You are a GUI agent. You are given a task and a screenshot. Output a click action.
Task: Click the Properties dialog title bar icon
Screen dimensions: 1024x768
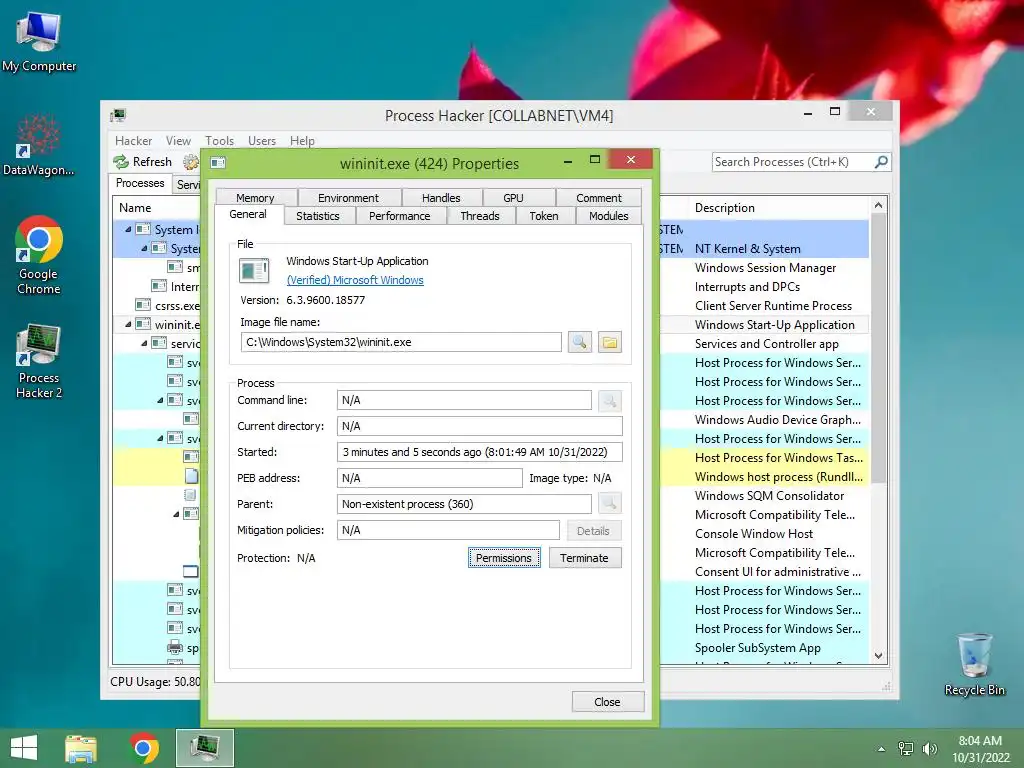(218, 163)
